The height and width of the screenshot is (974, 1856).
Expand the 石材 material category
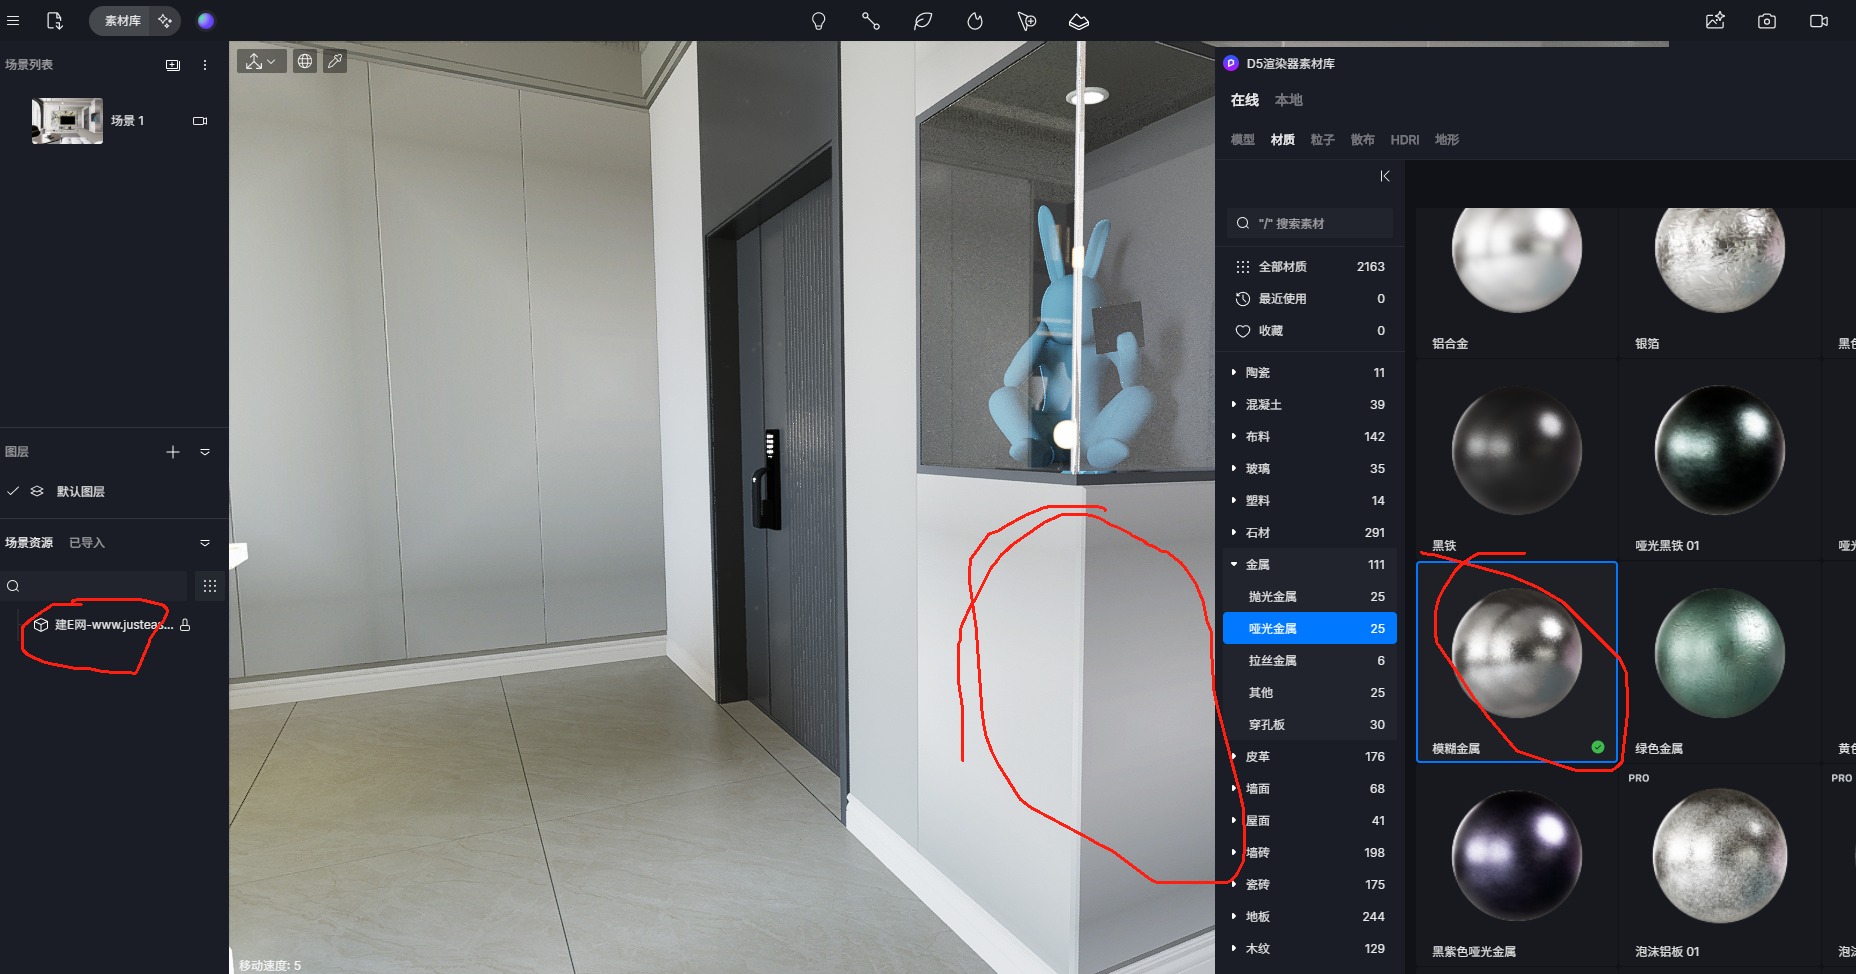click(1234, 533)
